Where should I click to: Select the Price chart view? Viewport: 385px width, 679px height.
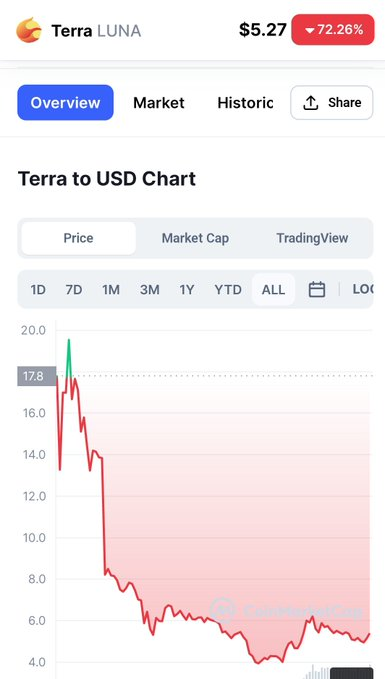(x=78, y=238)
